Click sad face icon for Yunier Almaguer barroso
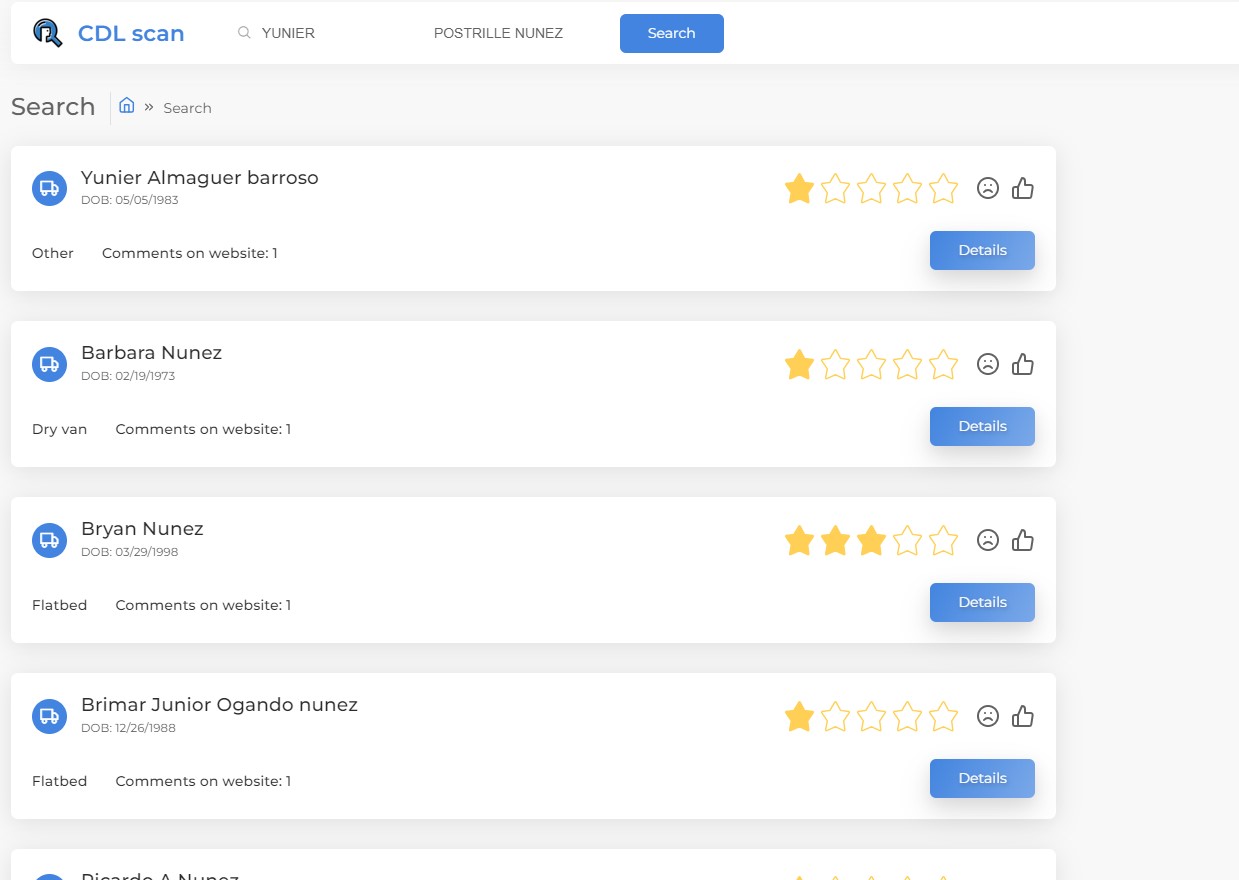The image size is (1239, 880). (988, 188)
